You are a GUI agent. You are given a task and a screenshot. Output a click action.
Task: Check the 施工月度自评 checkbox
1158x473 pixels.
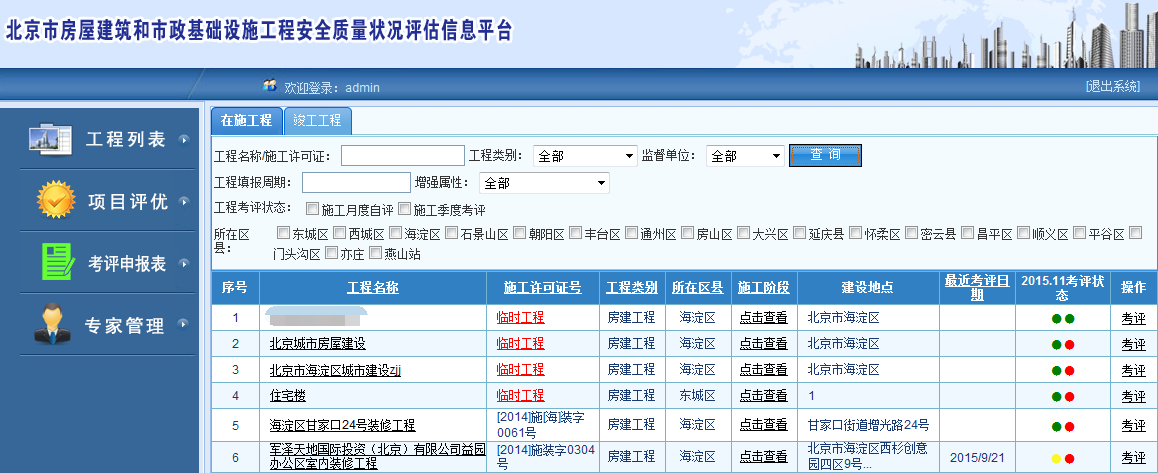tap(313, 209)
